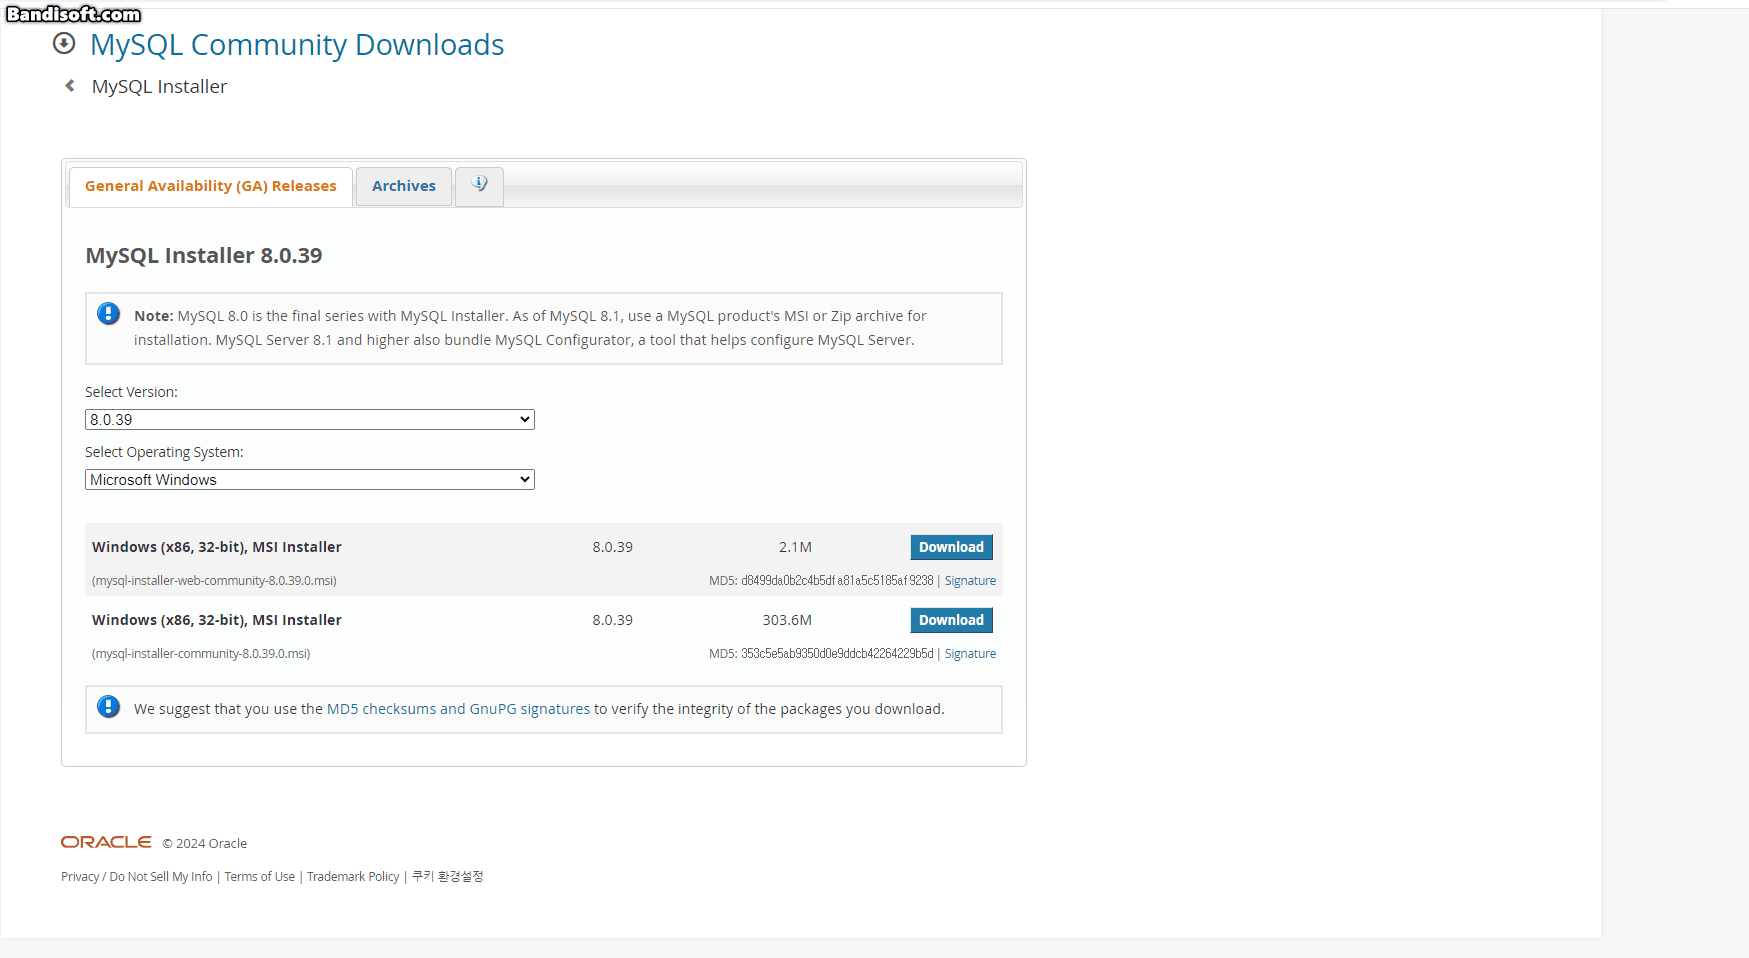Click the mysql-installer-community-8.0.39.0.msi filename
The height and width of the screenshot is (958, 1749).
201,654
